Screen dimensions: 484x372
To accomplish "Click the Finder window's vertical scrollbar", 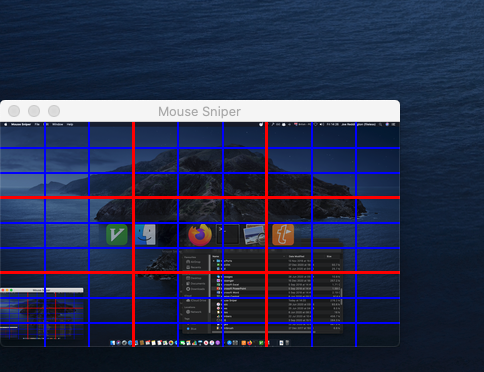I will click(341, 298).
